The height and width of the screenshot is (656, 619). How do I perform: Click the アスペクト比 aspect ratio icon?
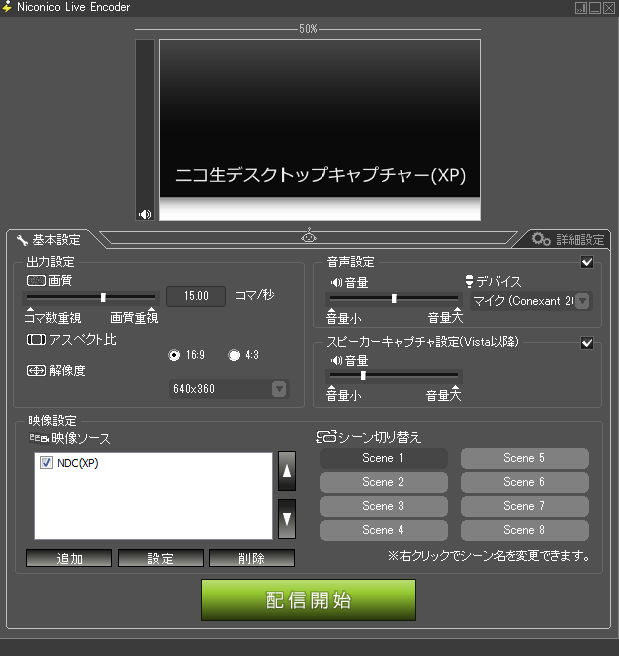coord(36,340)
